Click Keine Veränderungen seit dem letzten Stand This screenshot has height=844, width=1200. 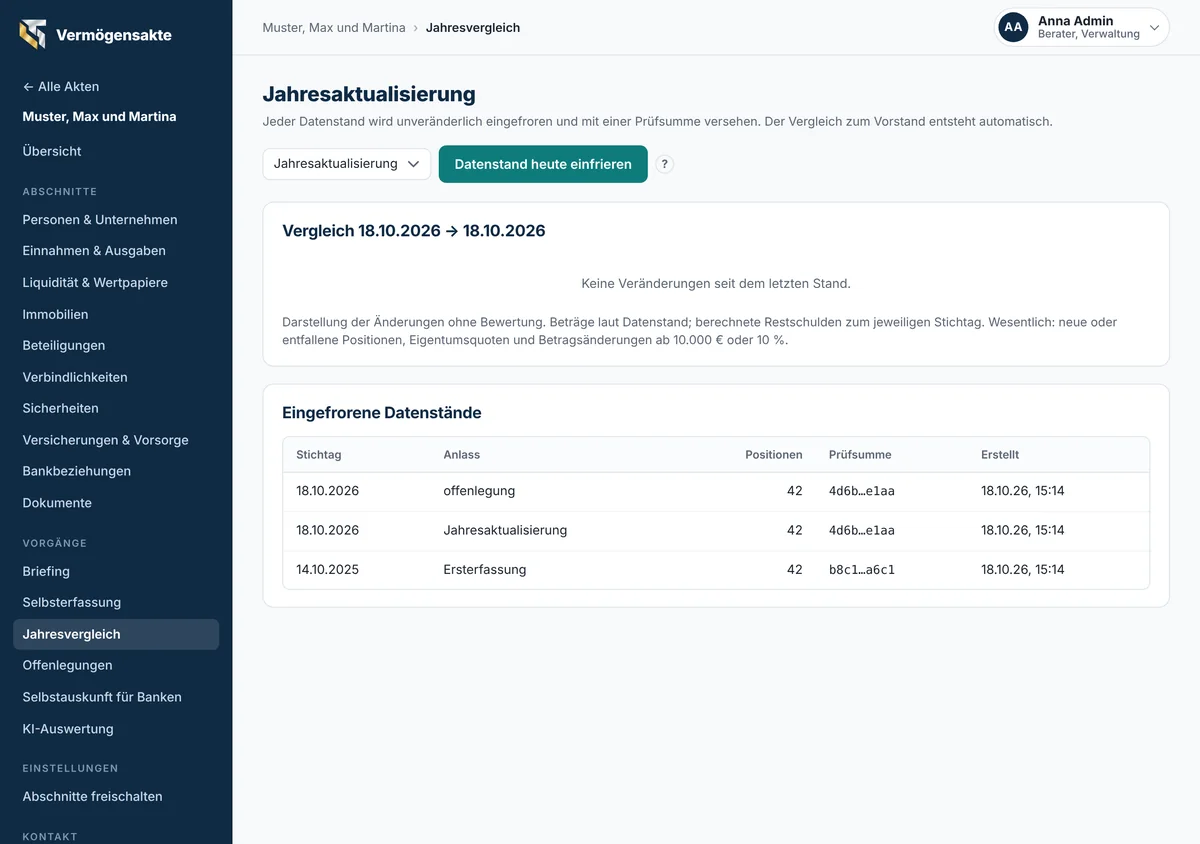(x=716, y=283)
